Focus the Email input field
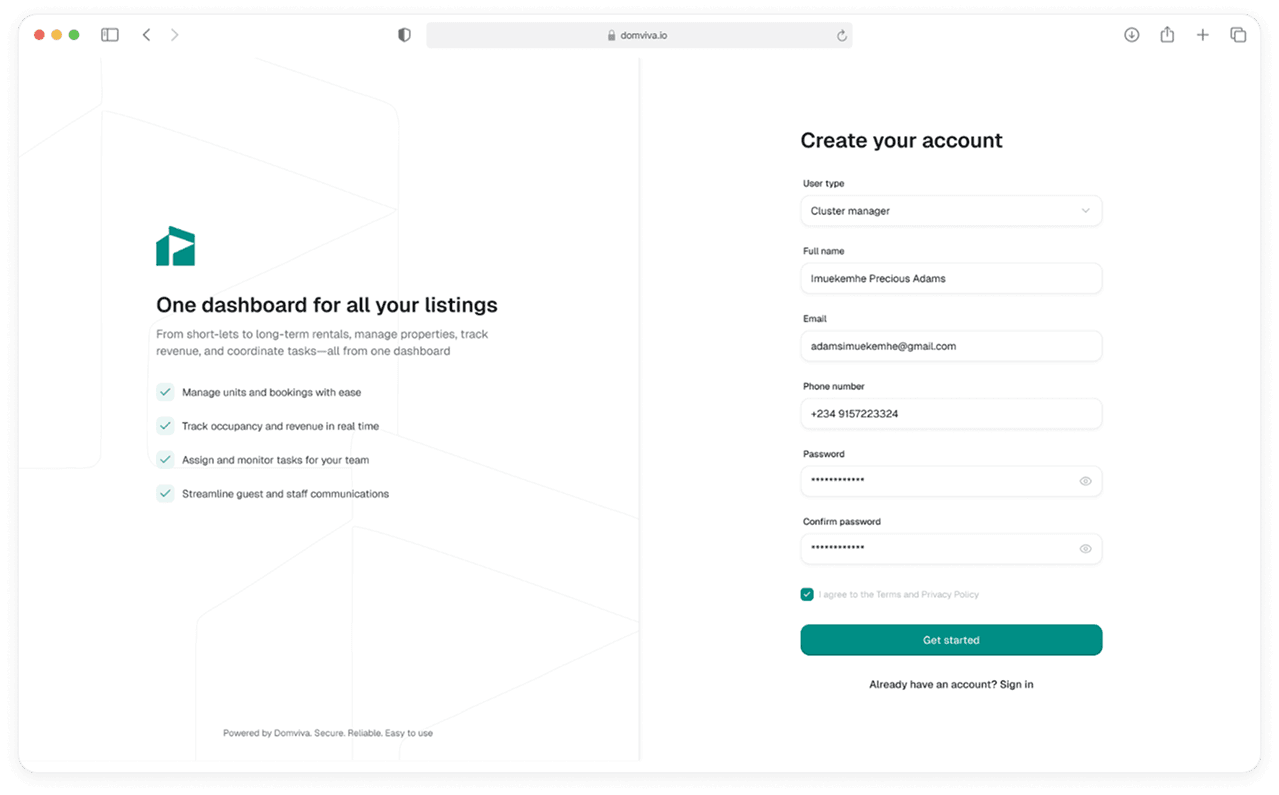The image size is (1279, 795). click(950, 346)
